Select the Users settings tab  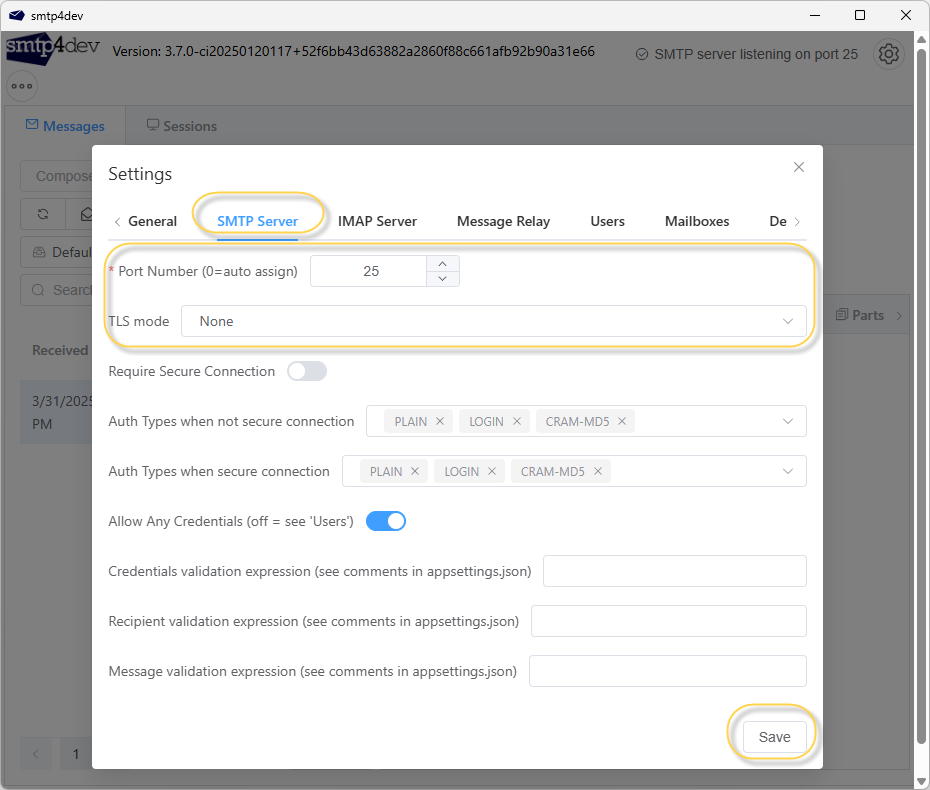tap(607, 221)
